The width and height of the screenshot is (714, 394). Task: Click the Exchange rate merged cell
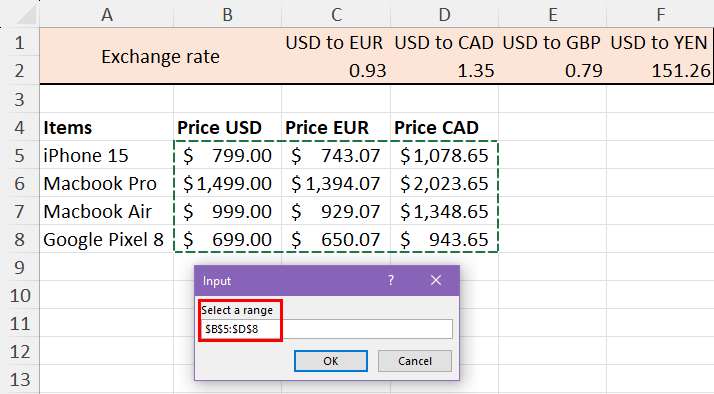point(161,56)
